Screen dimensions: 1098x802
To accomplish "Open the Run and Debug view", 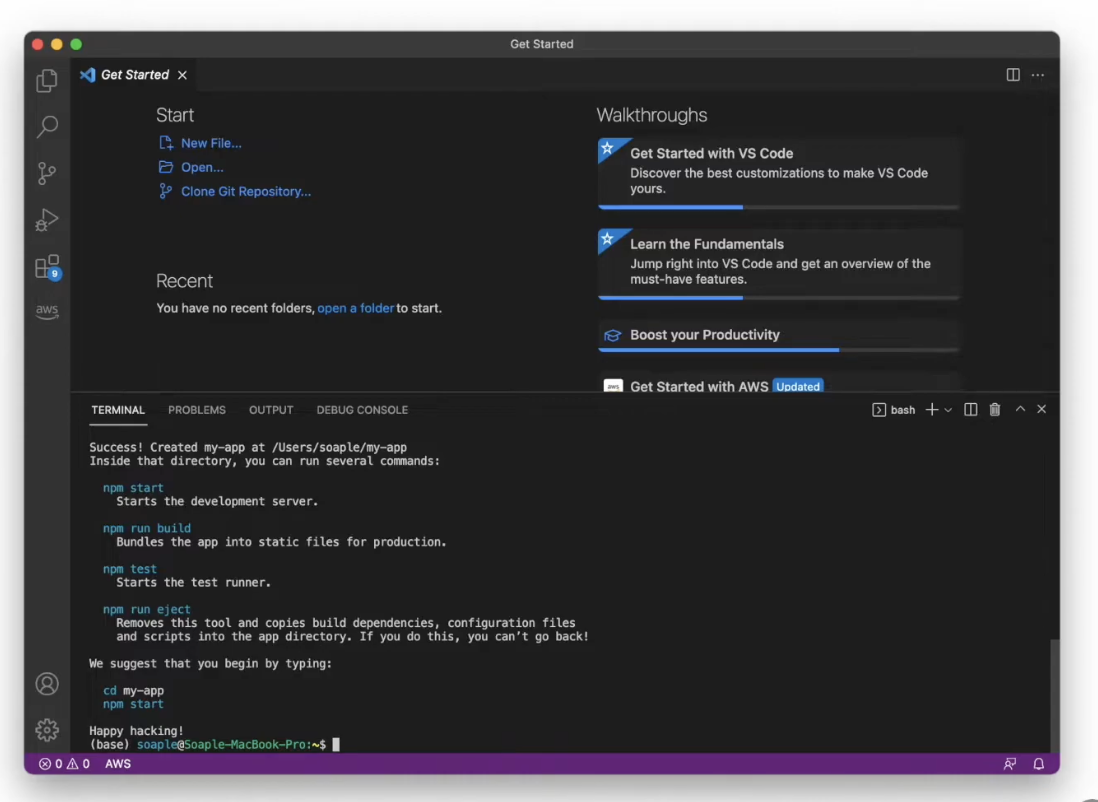I will 47,220.
